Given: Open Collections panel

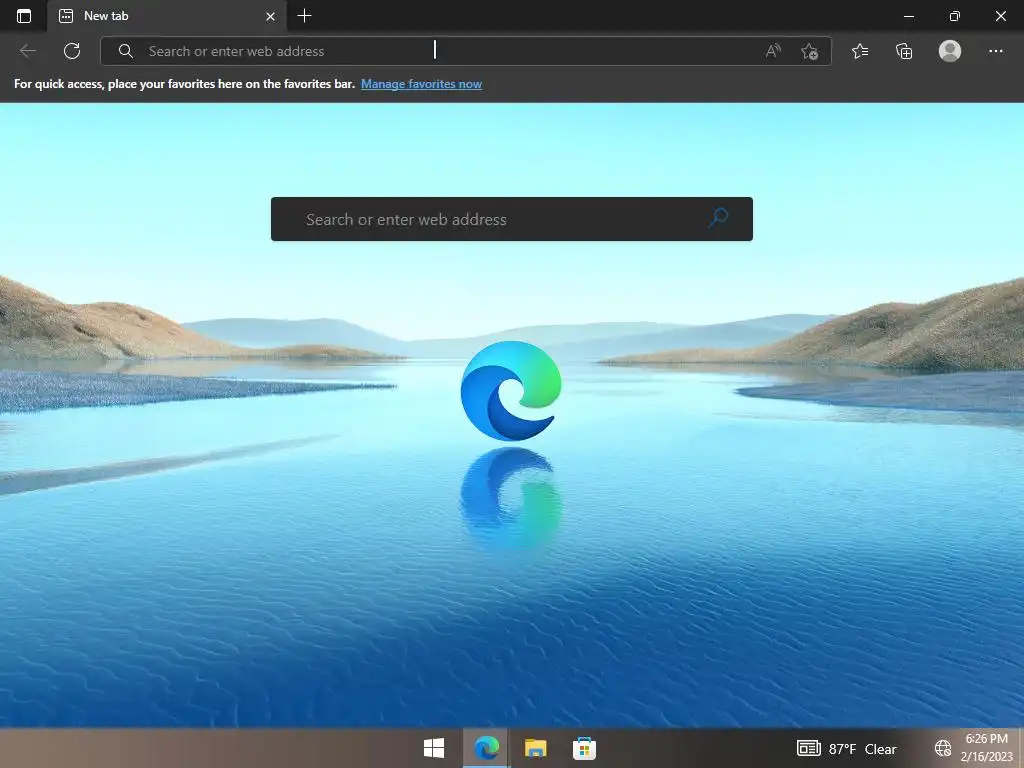Looking at the screenshot, I should coord(904,51).
